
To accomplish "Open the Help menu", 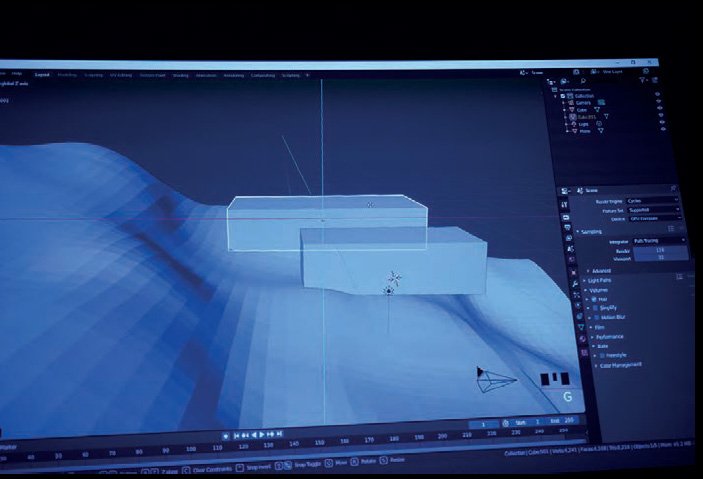I will click(x=17, y=74).
